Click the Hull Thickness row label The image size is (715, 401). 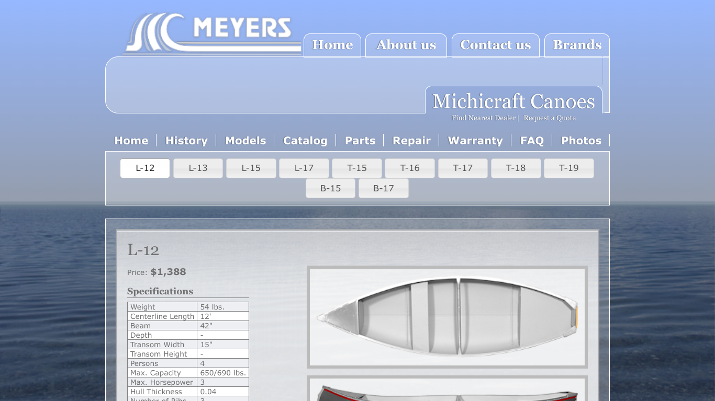(x=156, y=391)
